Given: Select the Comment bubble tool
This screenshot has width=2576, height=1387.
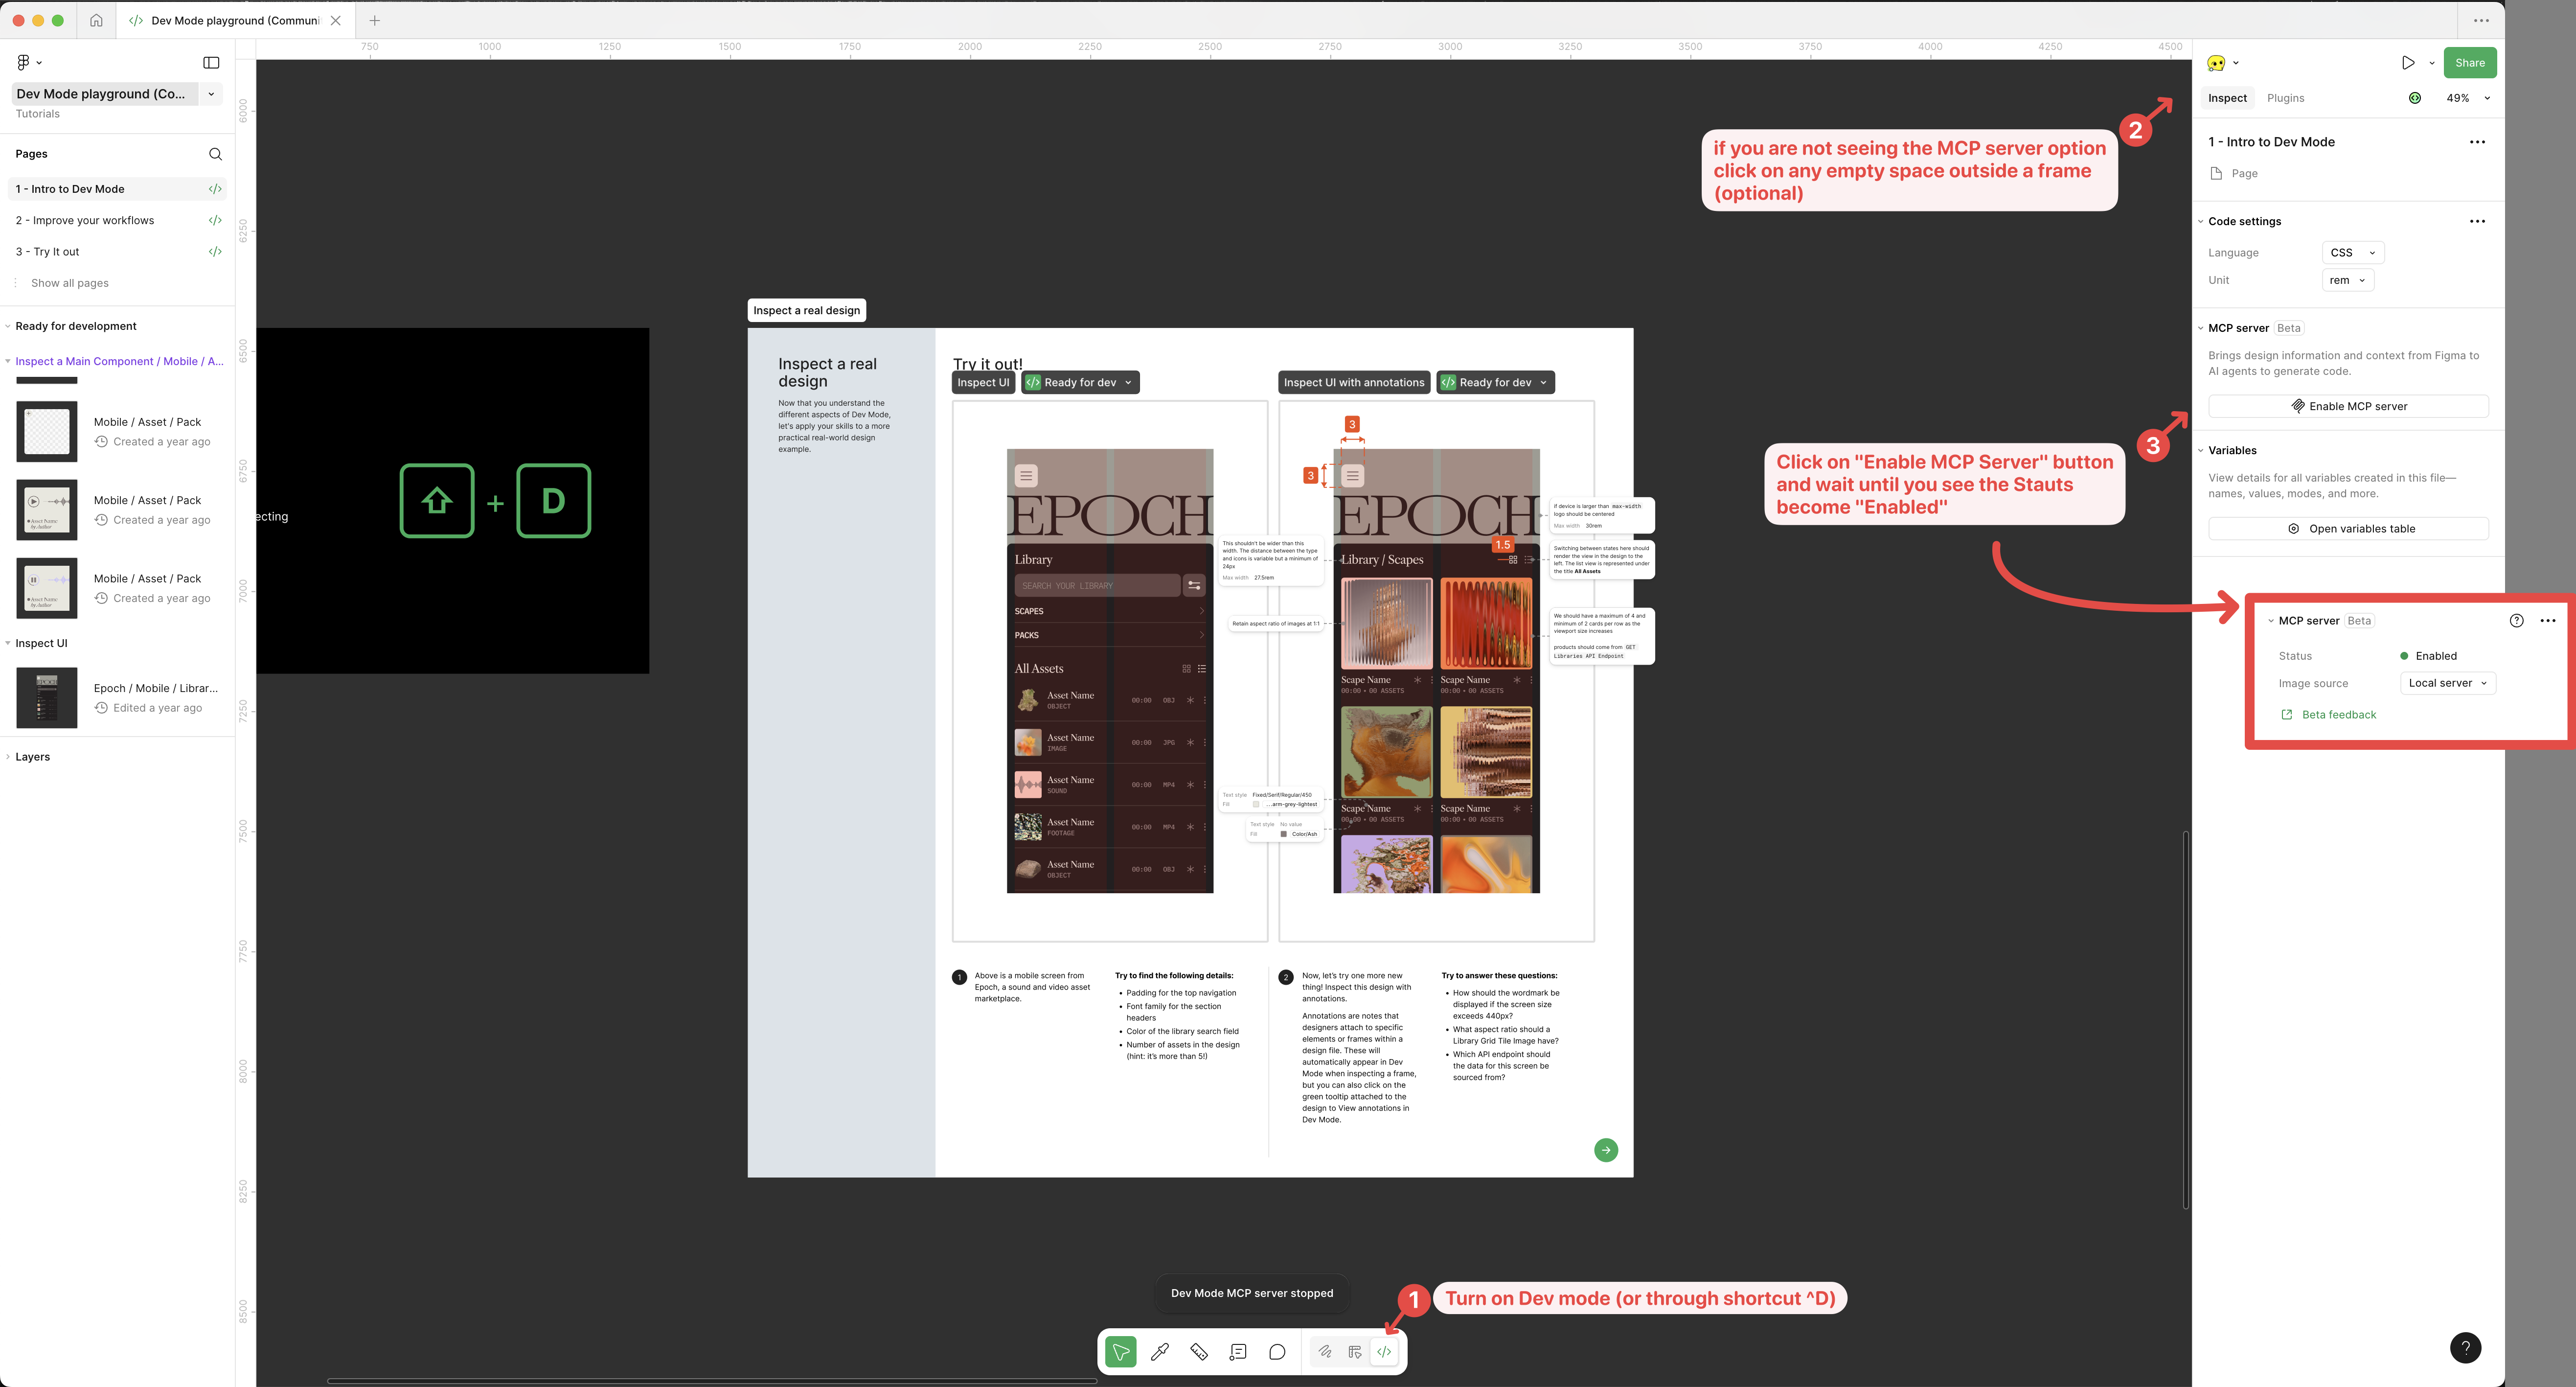Looking at the screenshot, I should point(1277,1352).
